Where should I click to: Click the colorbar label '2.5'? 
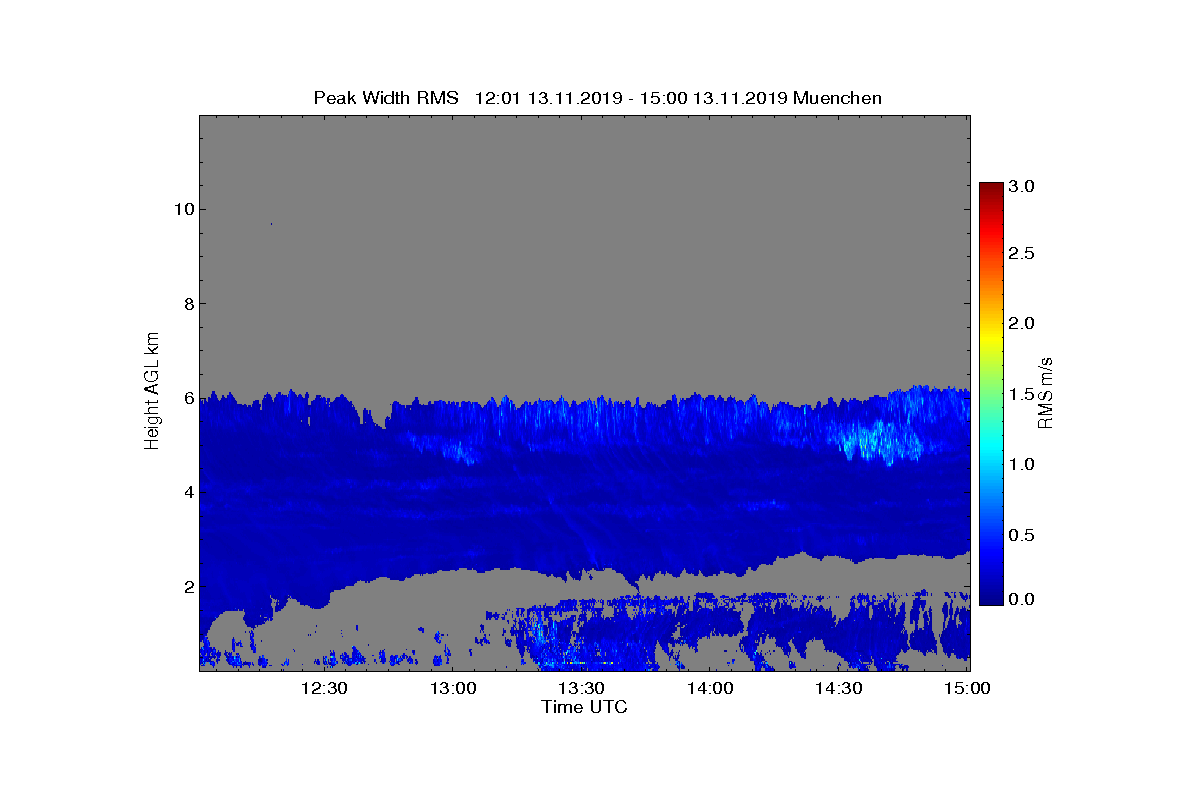click(1021, 254)
